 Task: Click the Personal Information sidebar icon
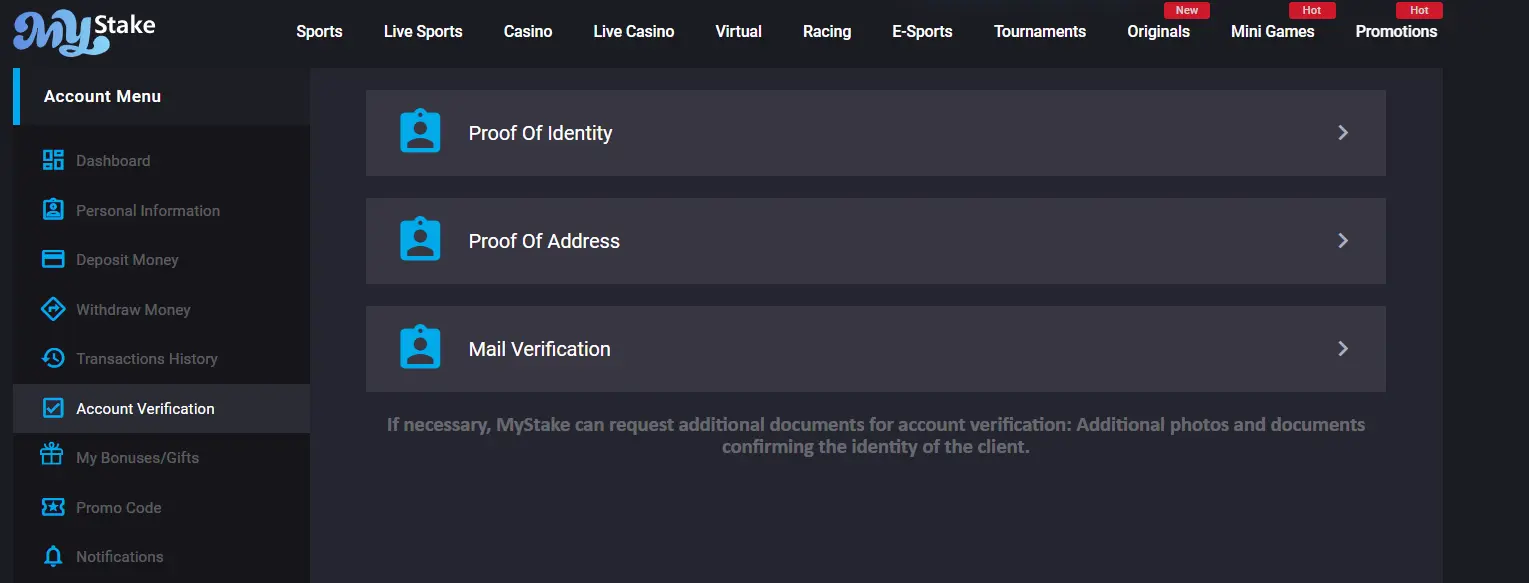(53, 210)
